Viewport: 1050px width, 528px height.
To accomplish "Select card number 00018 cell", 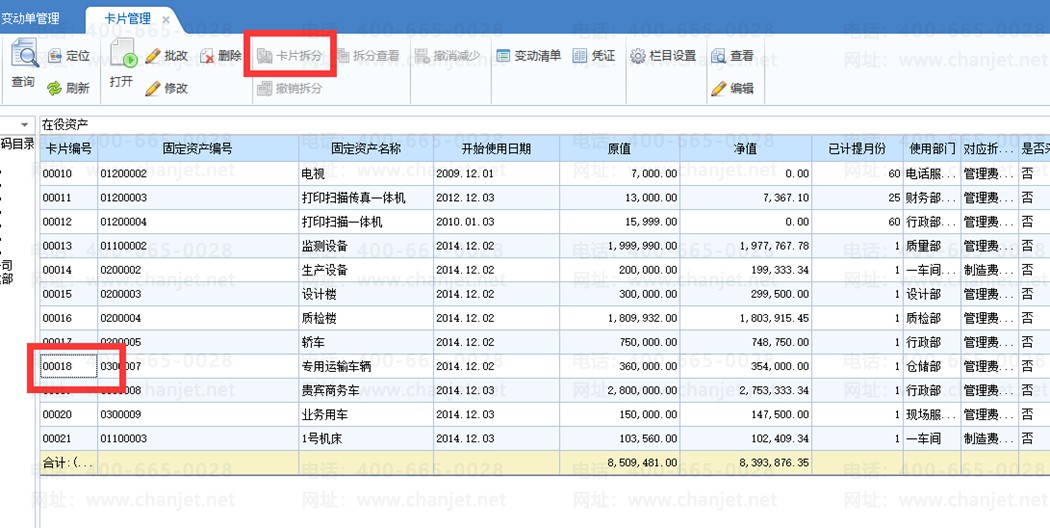I will click(69, 367).
